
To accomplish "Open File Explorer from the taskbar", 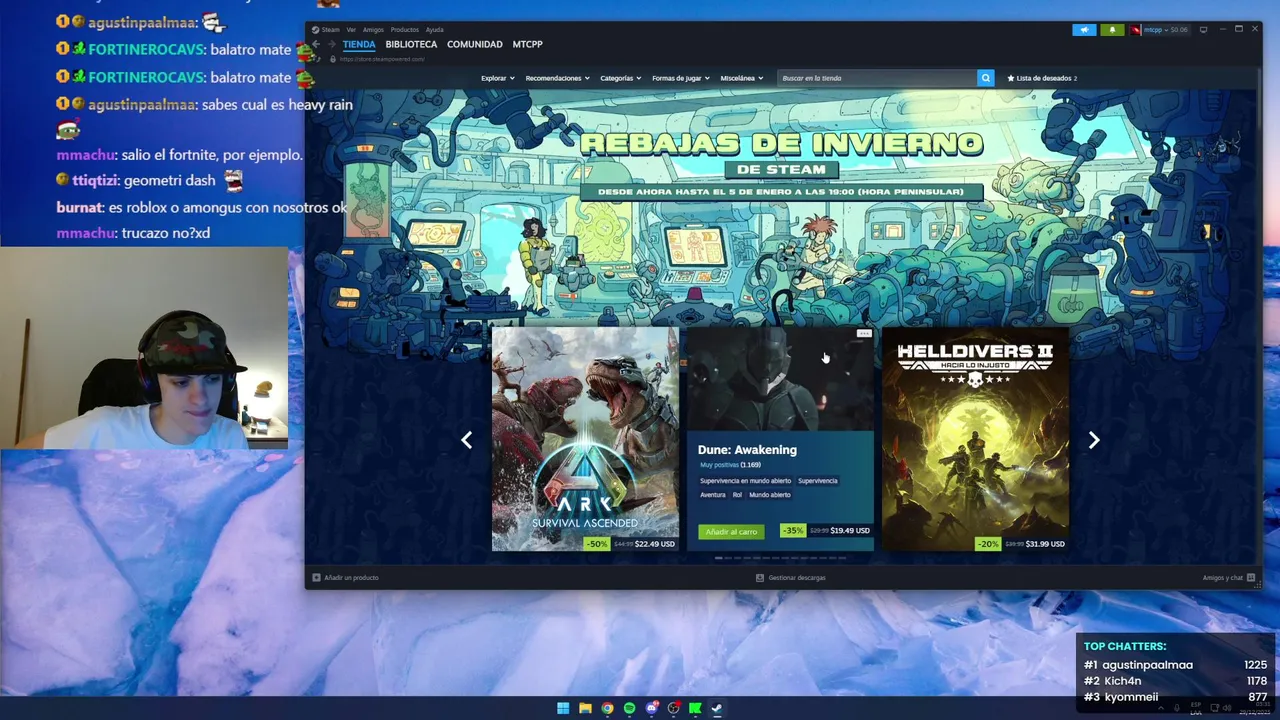I will click(585, 708).
